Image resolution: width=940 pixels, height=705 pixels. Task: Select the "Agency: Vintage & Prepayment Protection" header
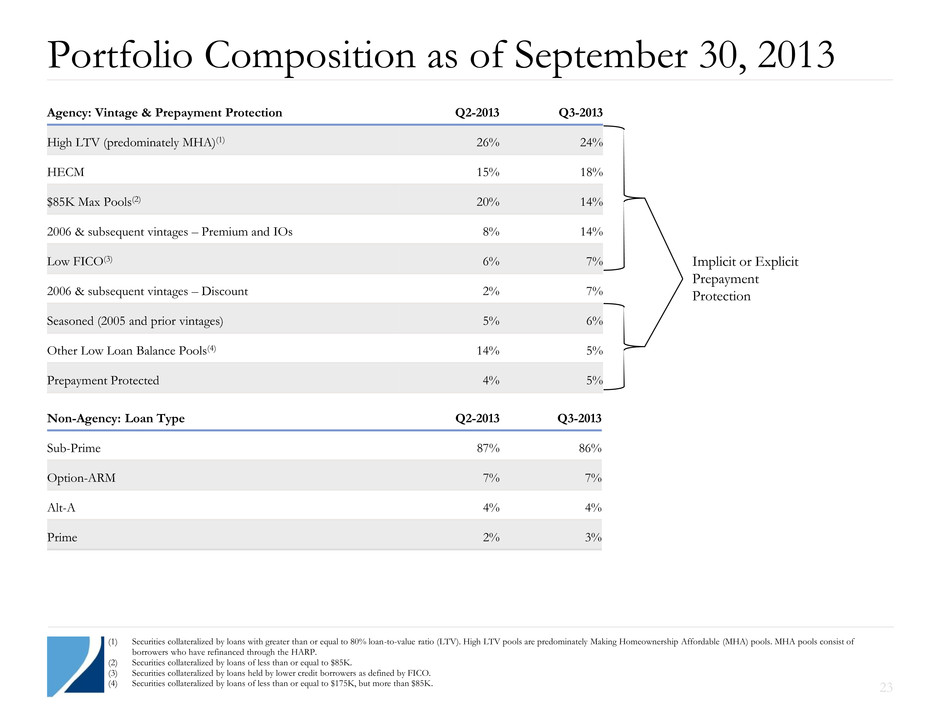tap(165, 113)
